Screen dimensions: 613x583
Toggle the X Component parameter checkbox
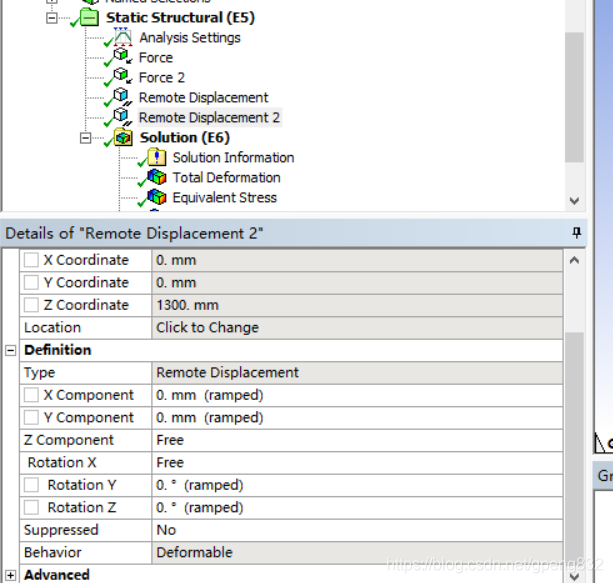click(x=31, y=395)
